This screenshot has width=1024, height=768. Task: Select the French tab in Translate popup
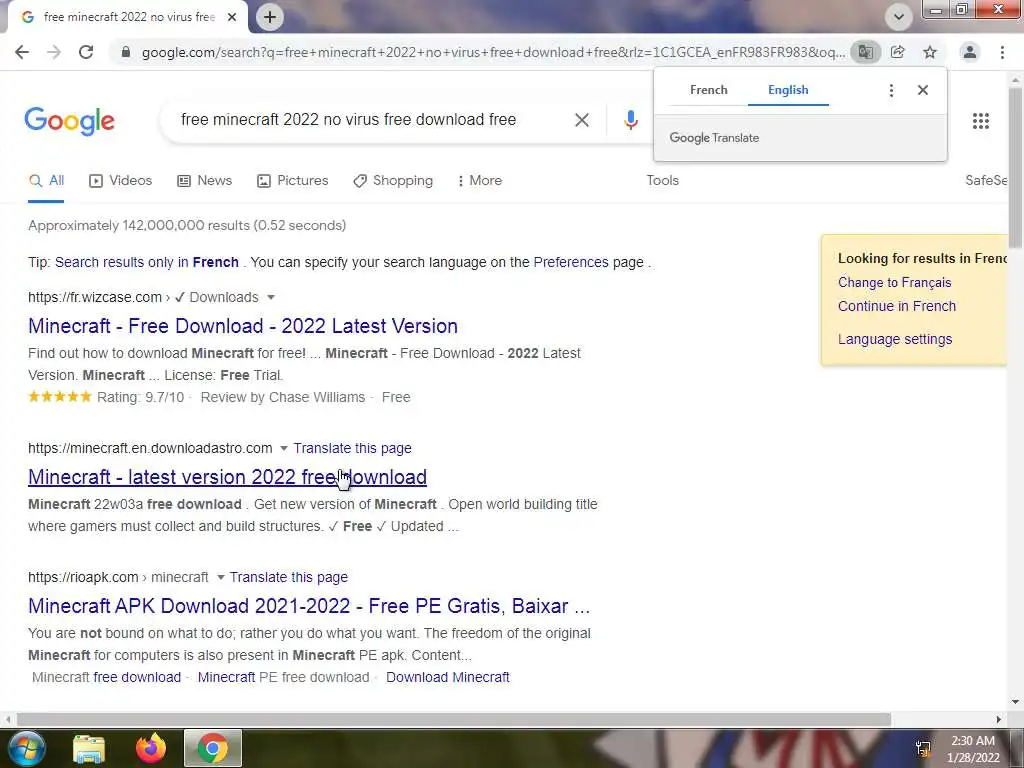click(x=709, y=90)
